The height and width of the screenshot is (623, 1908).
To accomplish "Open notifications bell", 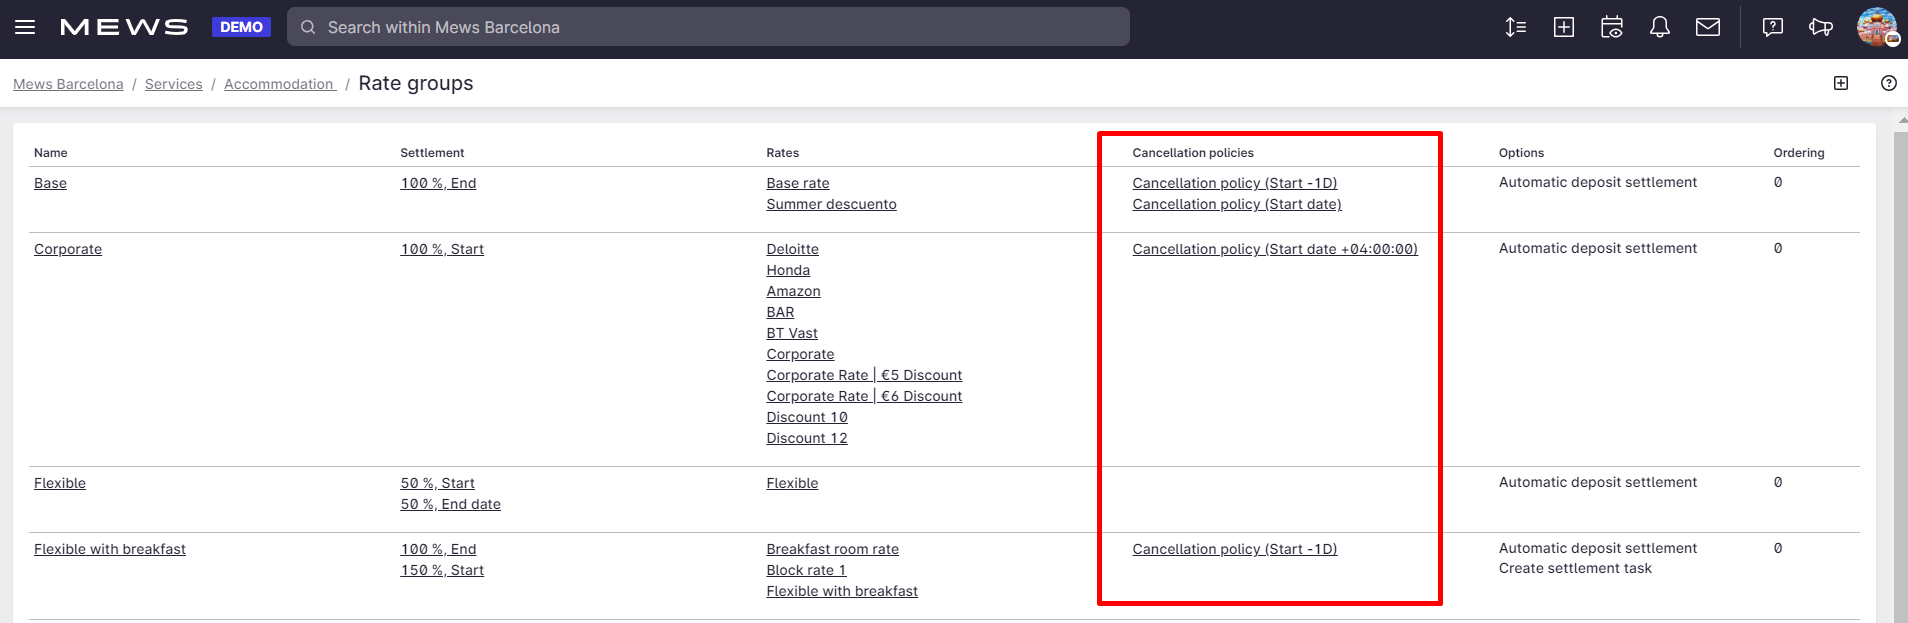I will (x=1659, y=27).
